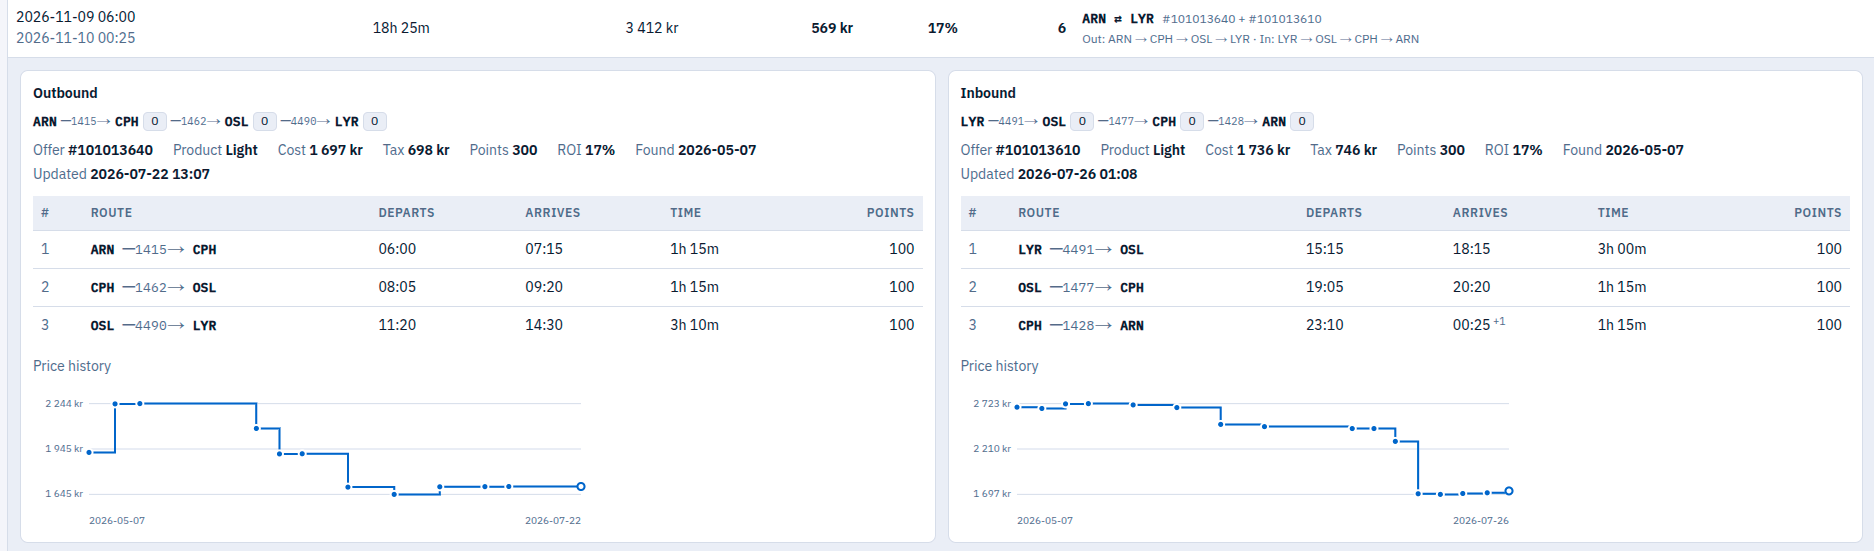Select Outbound row OSL 4490 LYR
Screen dimensions: 1874x551
click(478, 325)
